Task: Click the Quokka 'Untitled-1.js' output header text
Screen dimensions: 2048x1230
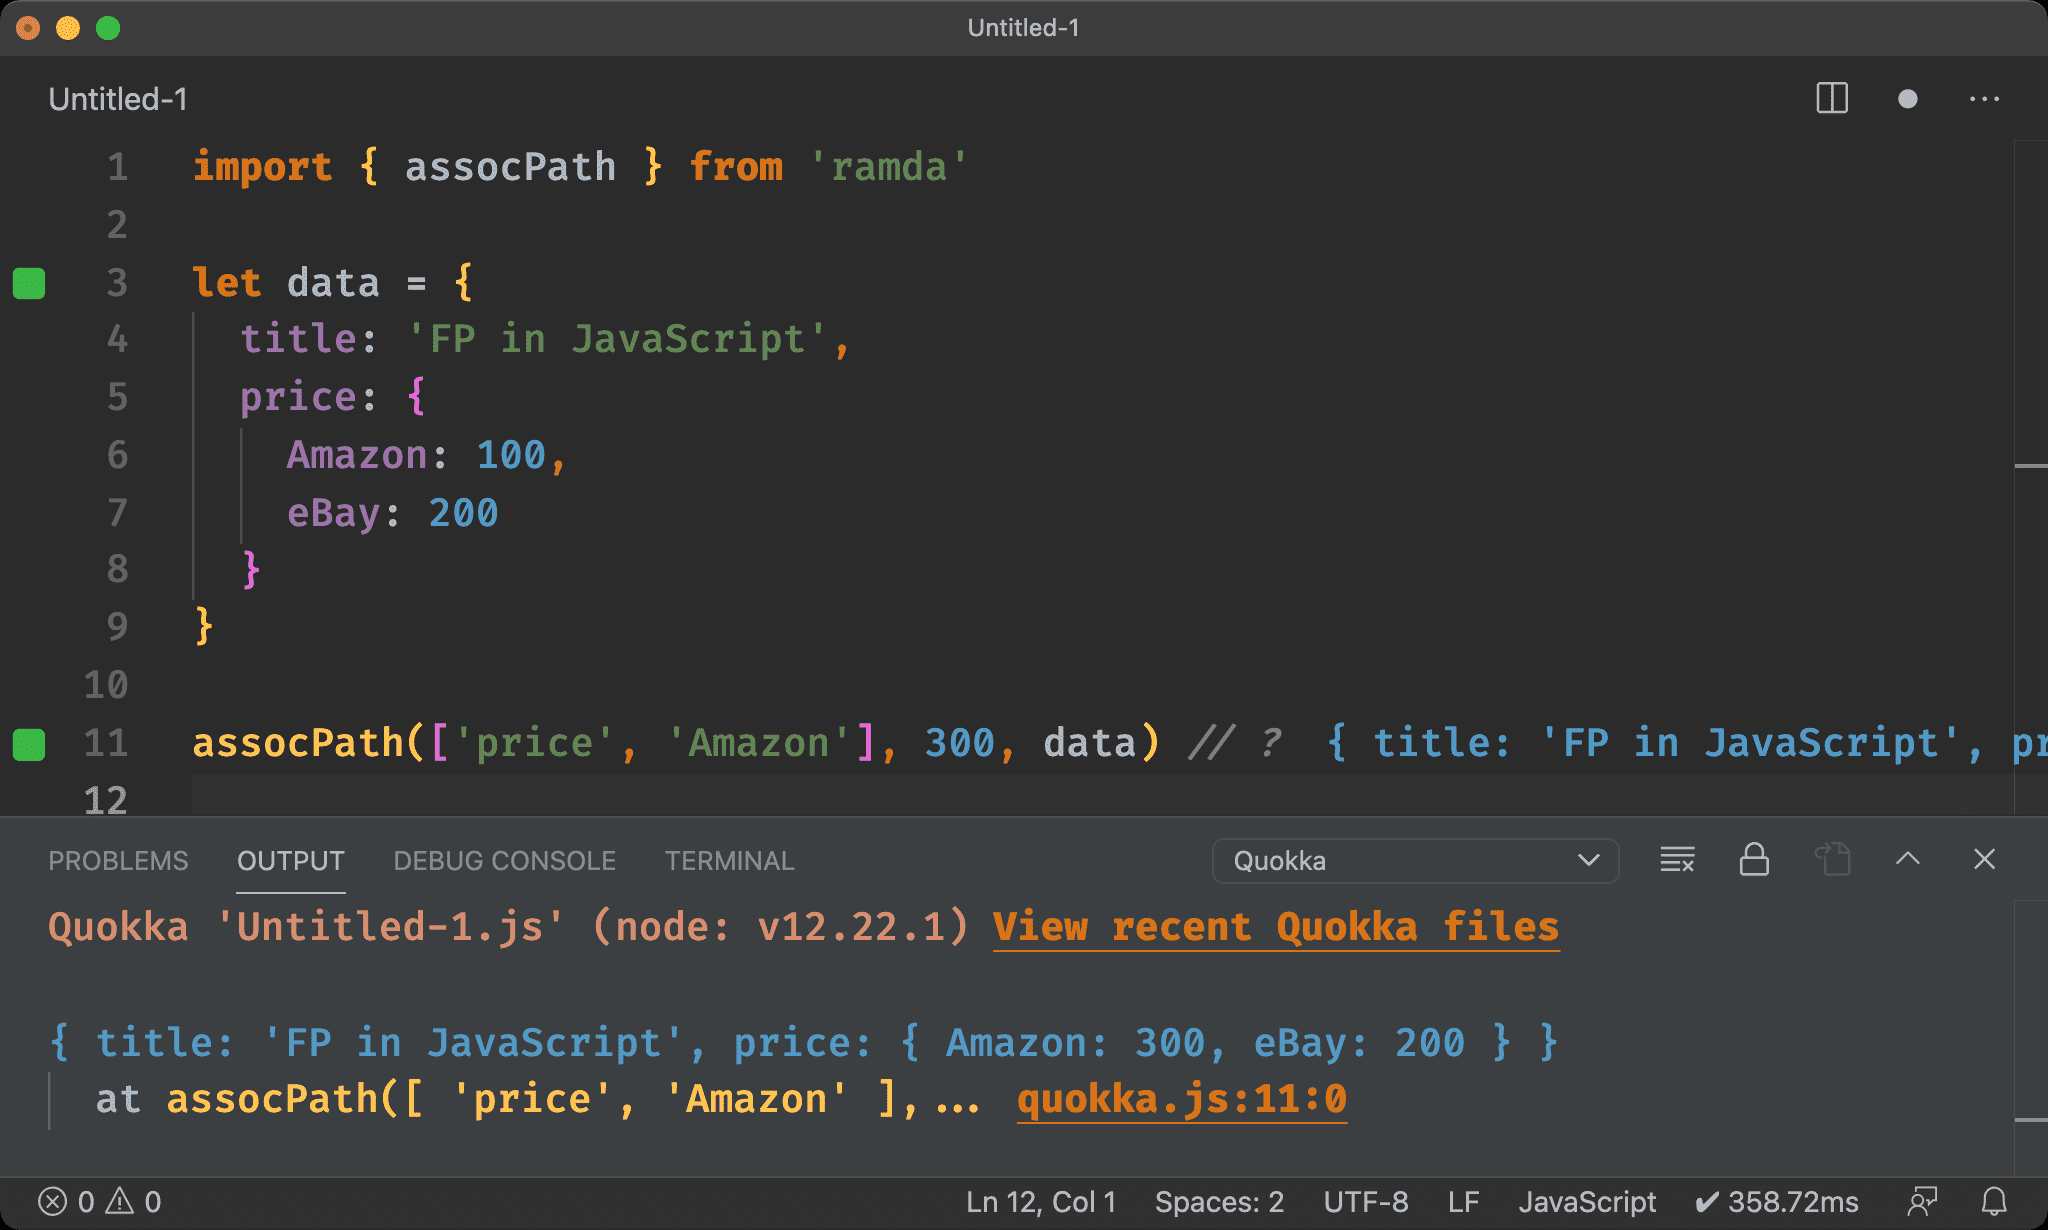Action: pos(508,928)
